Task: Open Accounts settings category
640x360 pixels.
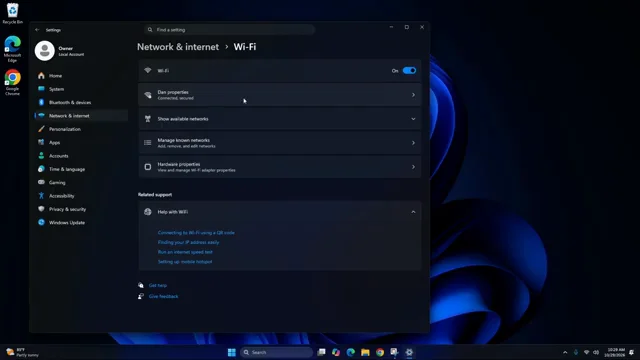Action: 81,156
